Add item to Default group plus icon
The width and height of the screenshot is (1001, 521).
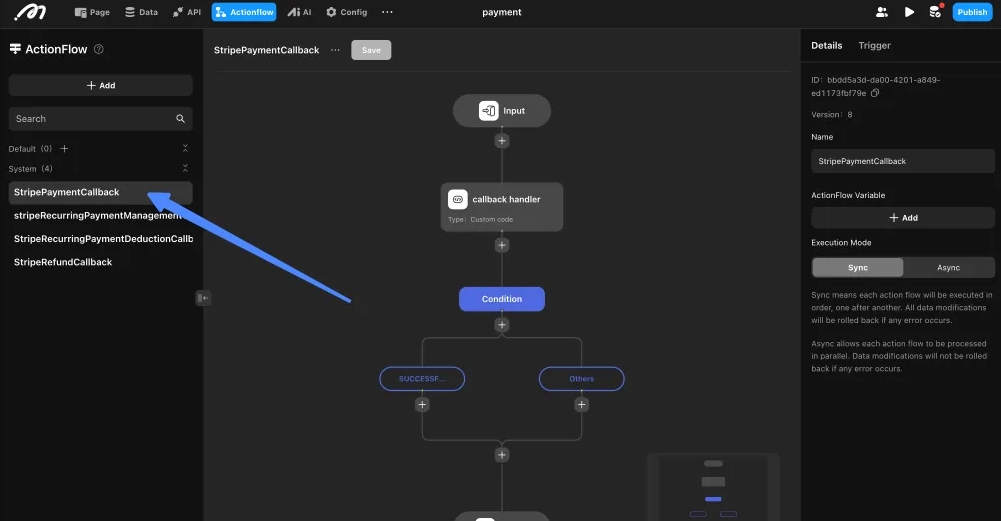tap(64, 149)
